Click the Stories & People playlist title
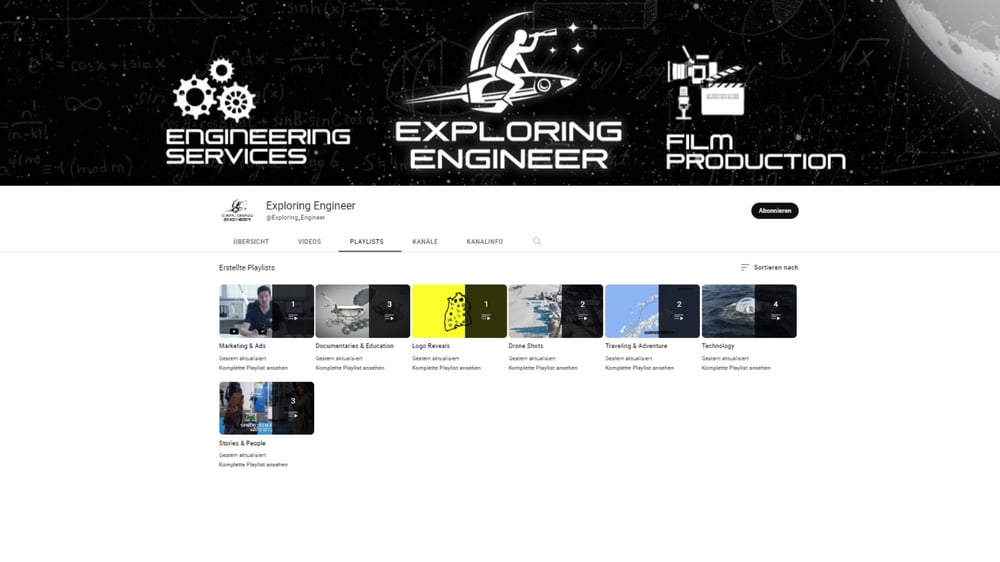1000x562 pixels. (x=242, y=443)
